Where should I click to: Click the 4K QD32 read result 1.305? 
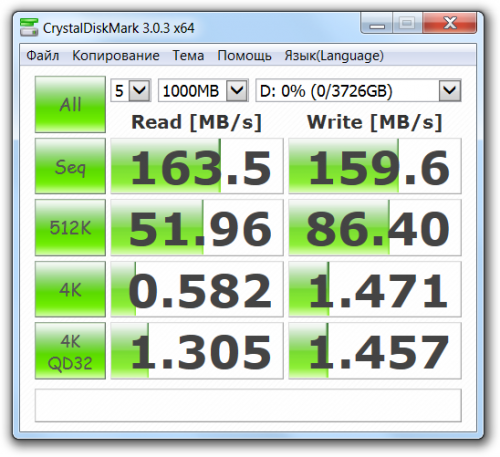coord(197,351)
